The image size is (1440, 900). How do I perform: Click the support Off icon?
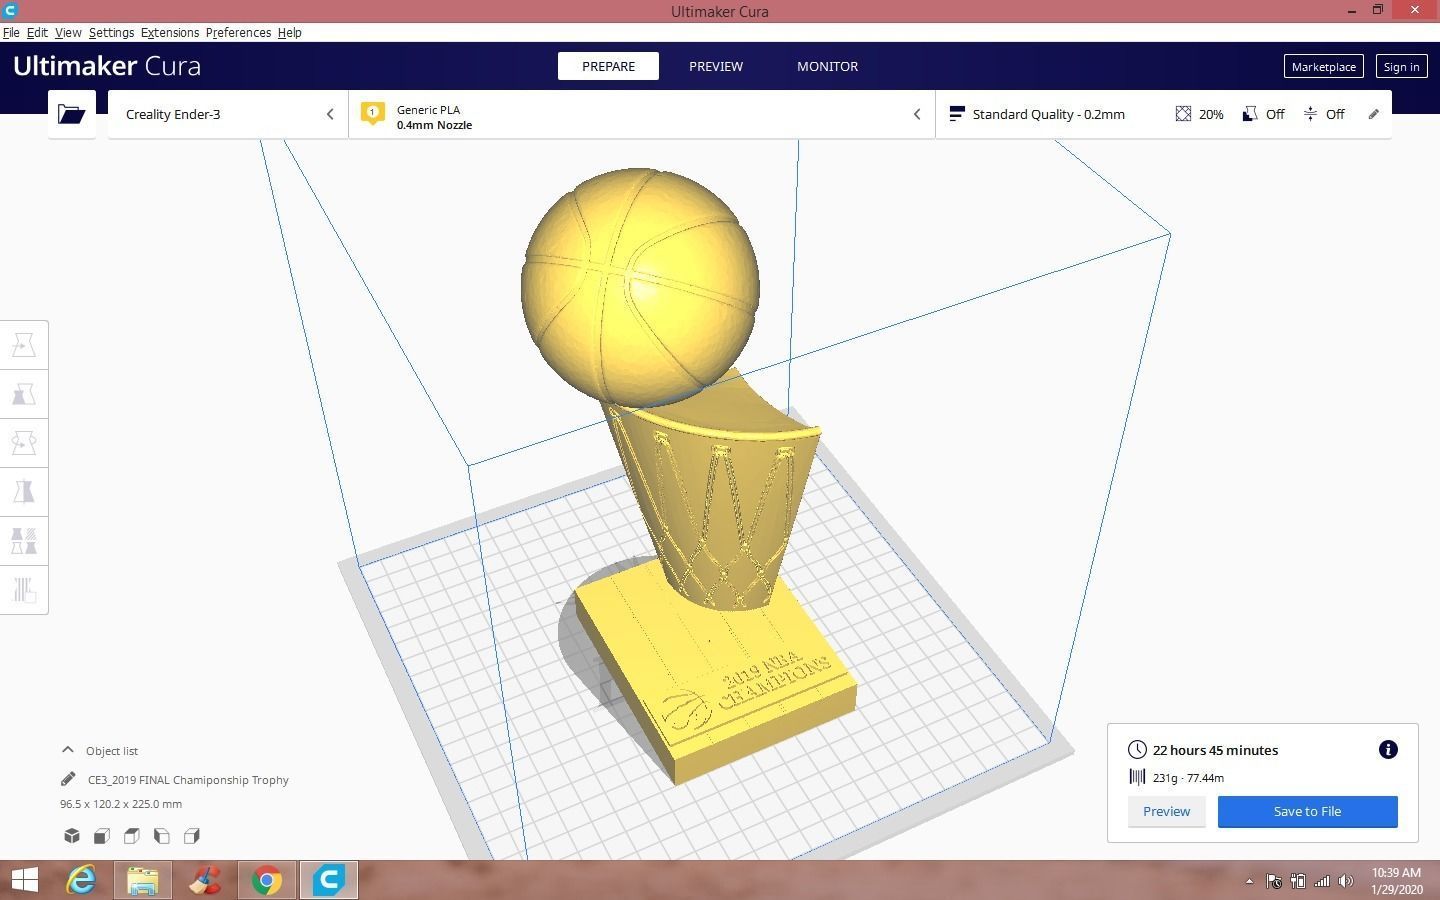pos(1250,114)
